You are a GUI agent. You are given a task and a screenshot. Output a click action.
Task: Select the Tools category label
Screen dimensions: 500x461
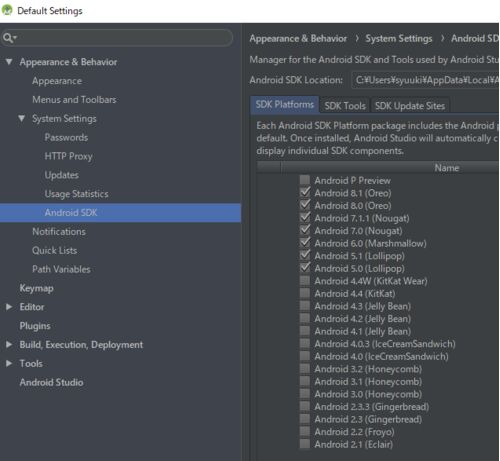(31, 363)
